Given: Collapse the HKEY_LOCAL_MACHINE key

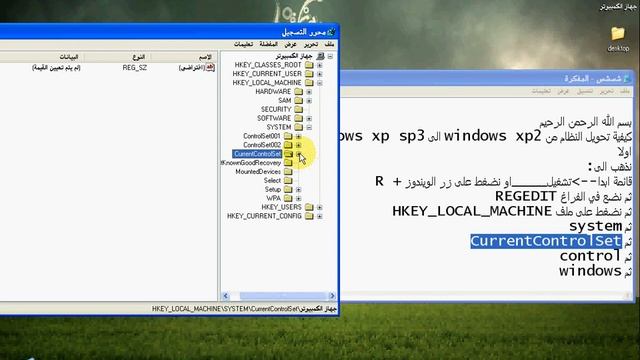Looking at the screenshot, I should 320,83.
